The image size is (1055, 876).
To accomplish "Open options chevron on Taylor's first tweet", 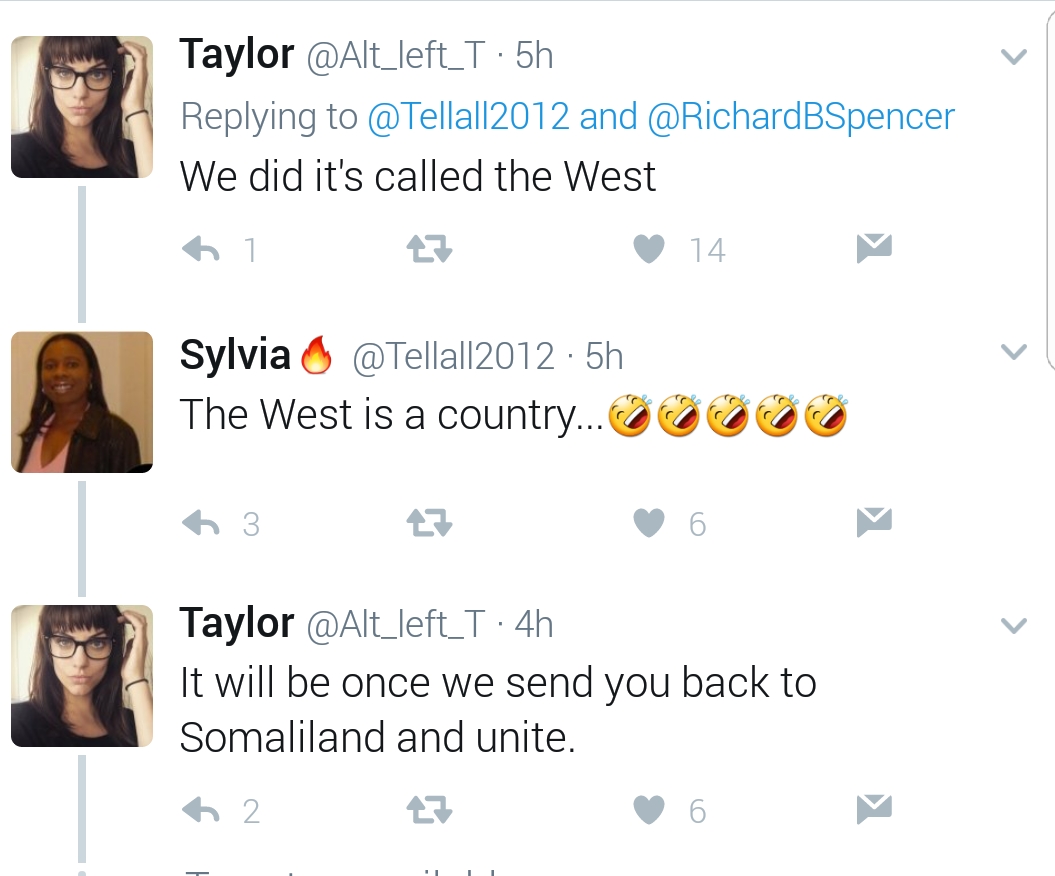I will (x=1014, y=57).
